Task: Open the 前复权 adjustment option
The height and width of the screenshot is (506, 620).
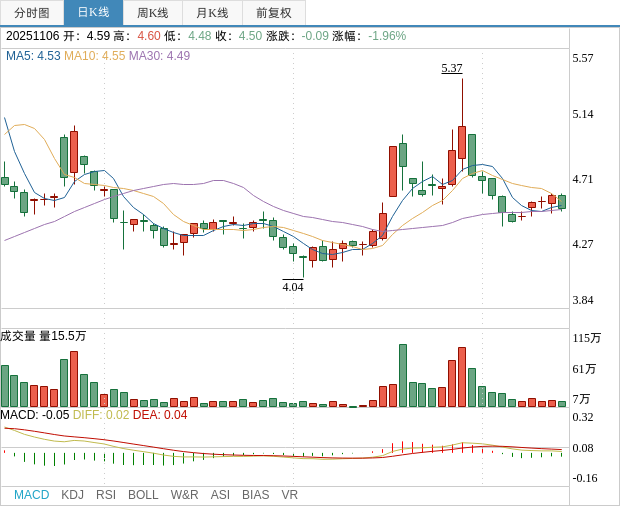Action: pyautogui.click(x=274, y=13)
